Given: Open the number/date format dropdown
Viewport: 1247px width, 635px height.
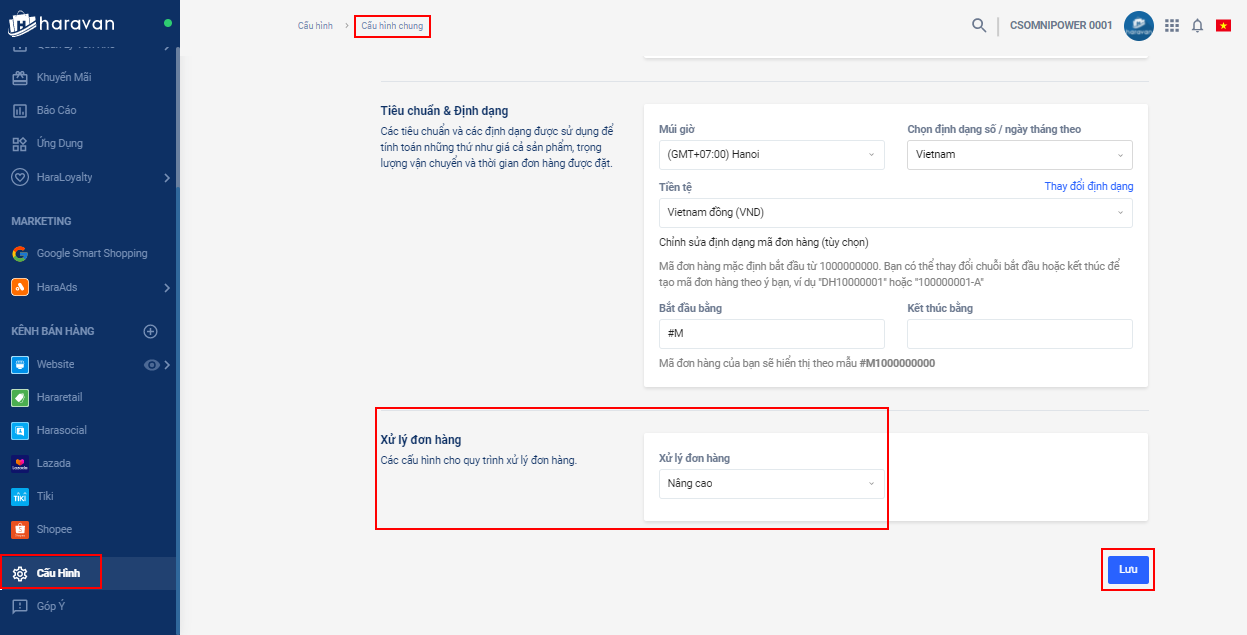Looking at the screenshot, I should pos(1019,155).
